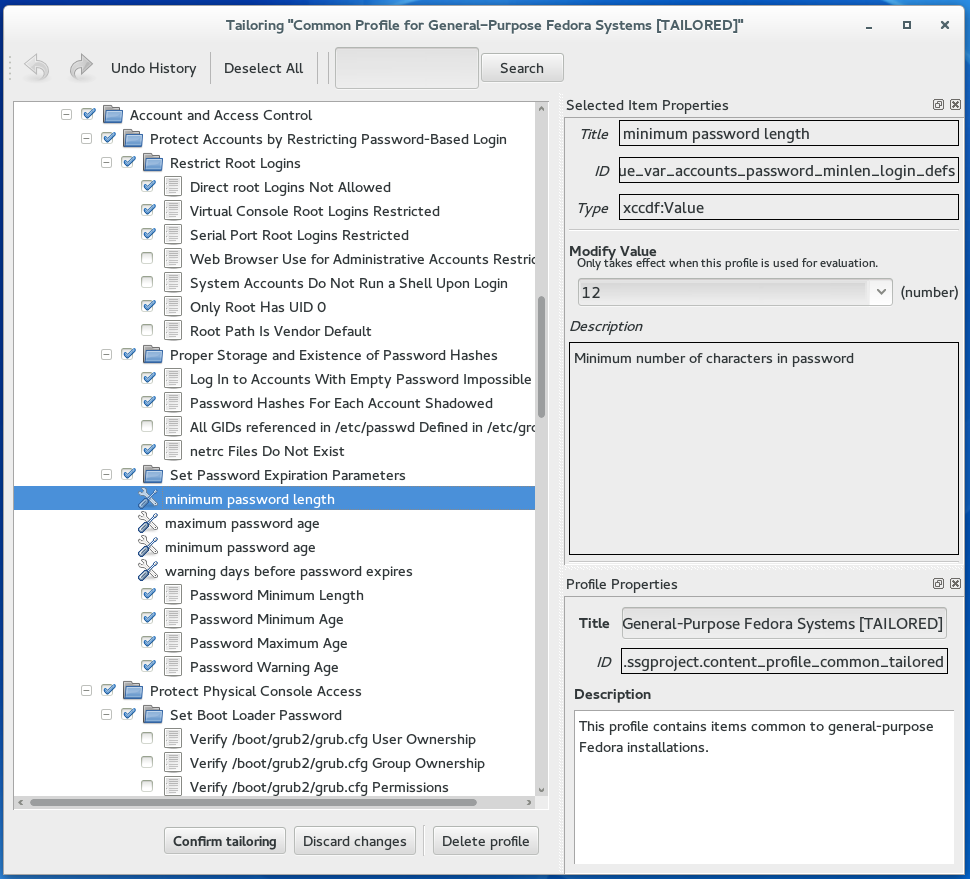This screenshot has width=970, height=879.
Task: Click the folder icon for Protect Physical Console Access
Action: [x=133, y=691]
